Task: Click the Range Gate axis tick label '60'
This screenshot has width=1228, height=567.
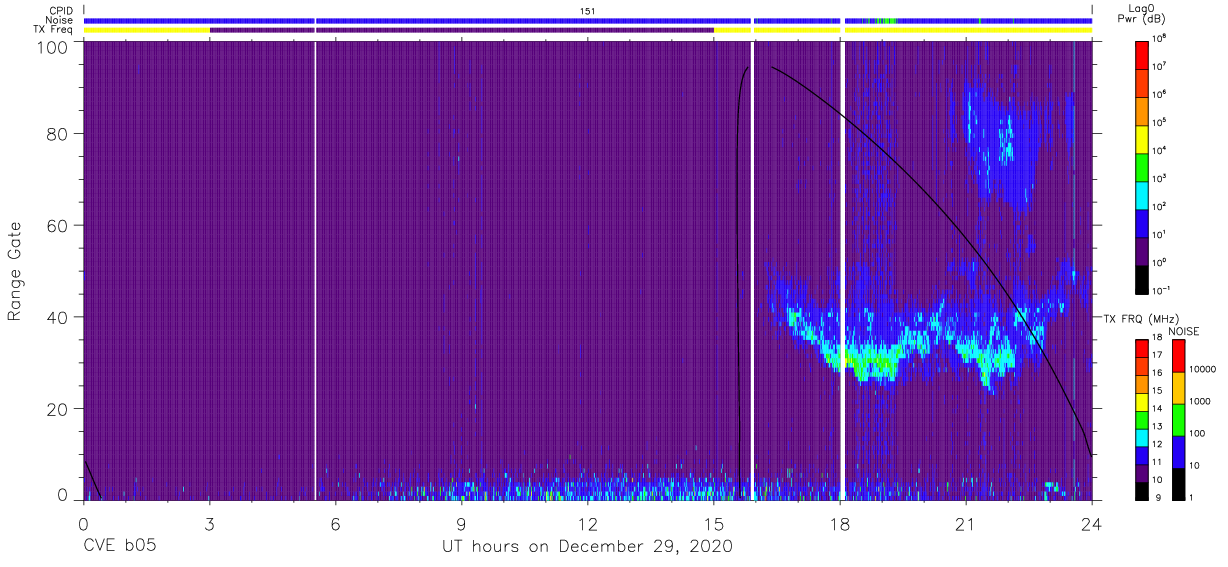Action: point(57,225)
